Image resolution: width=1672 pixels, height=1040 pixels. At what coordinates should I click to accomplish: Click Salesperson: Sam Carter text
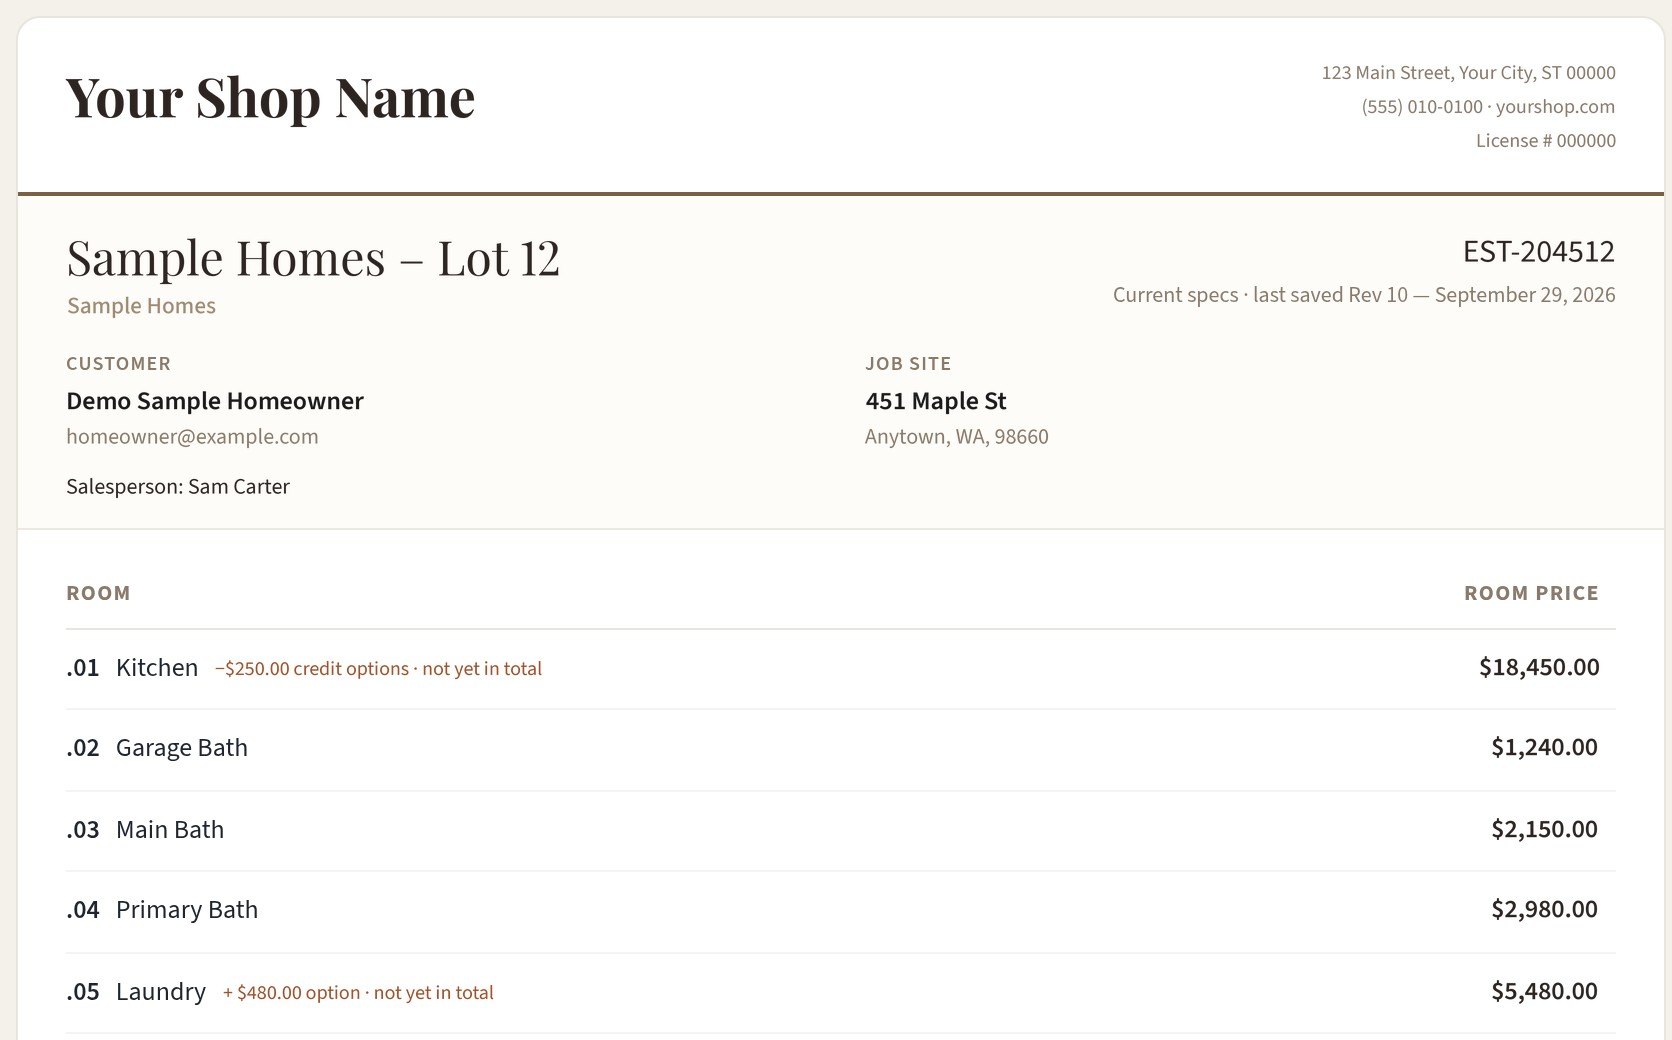178,487
